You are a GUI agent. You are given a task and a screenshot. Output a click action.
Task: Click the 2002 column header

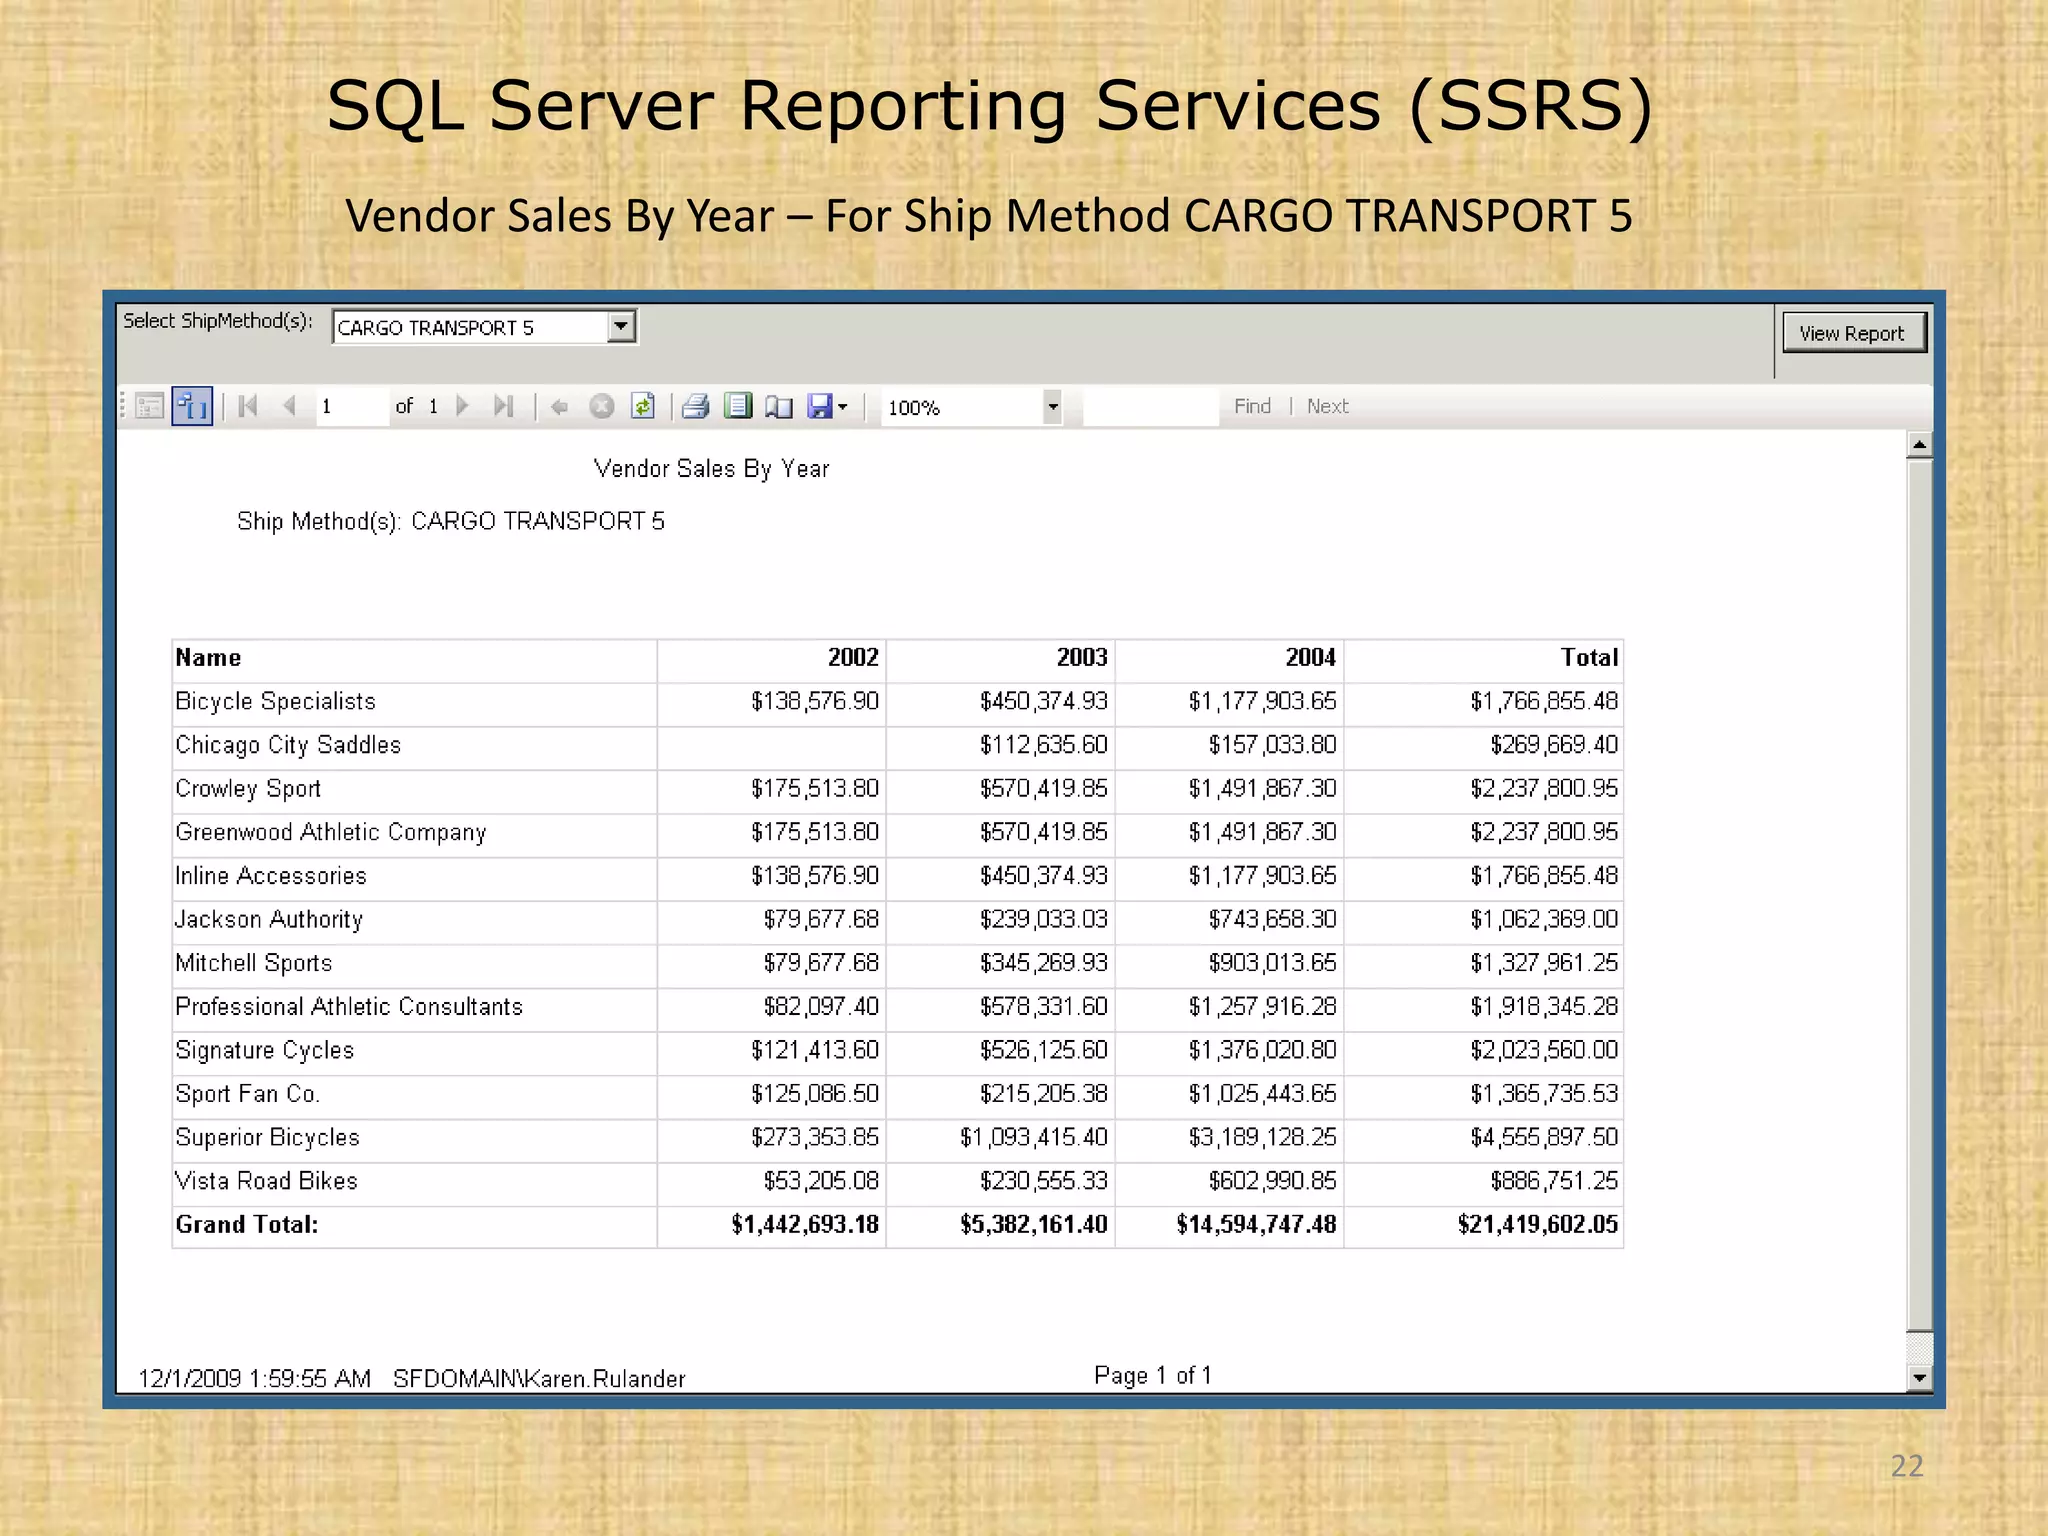(853, 658)
